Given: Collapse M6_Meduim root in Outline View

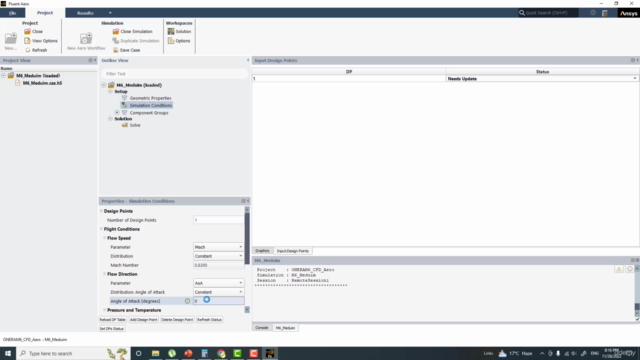Looking at the screenshot, I should click(x=104, y=85).
